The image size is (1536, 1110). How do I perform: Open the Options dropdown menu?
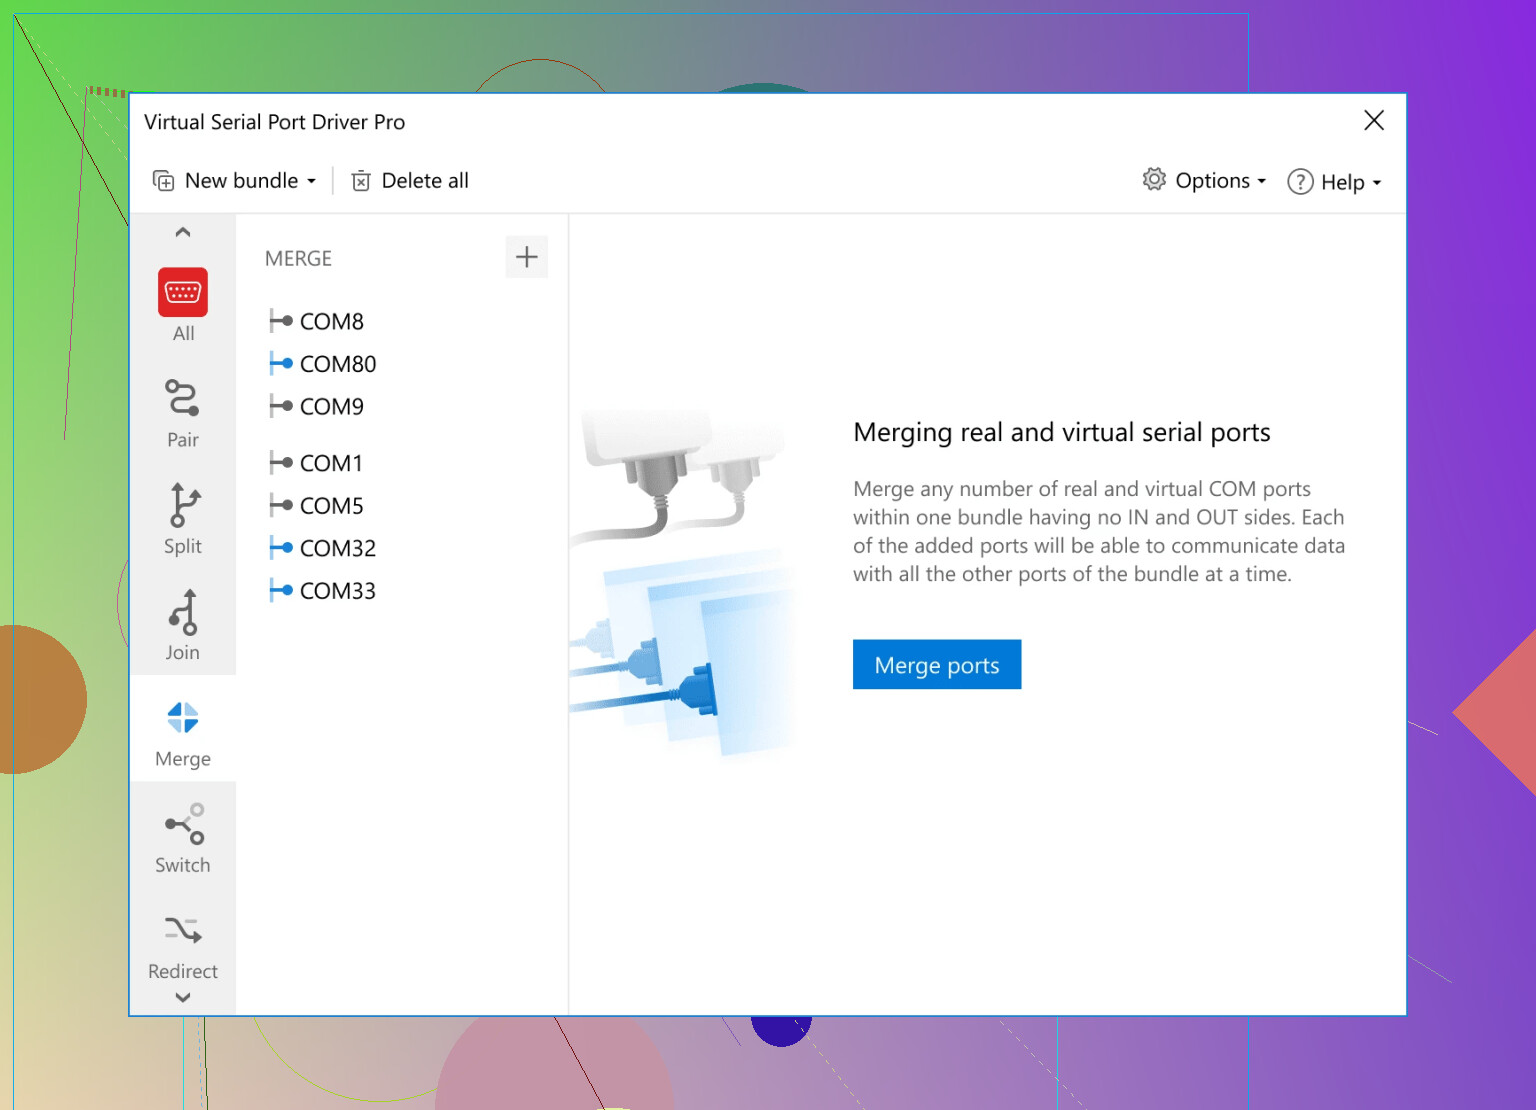click(1205, 181)
